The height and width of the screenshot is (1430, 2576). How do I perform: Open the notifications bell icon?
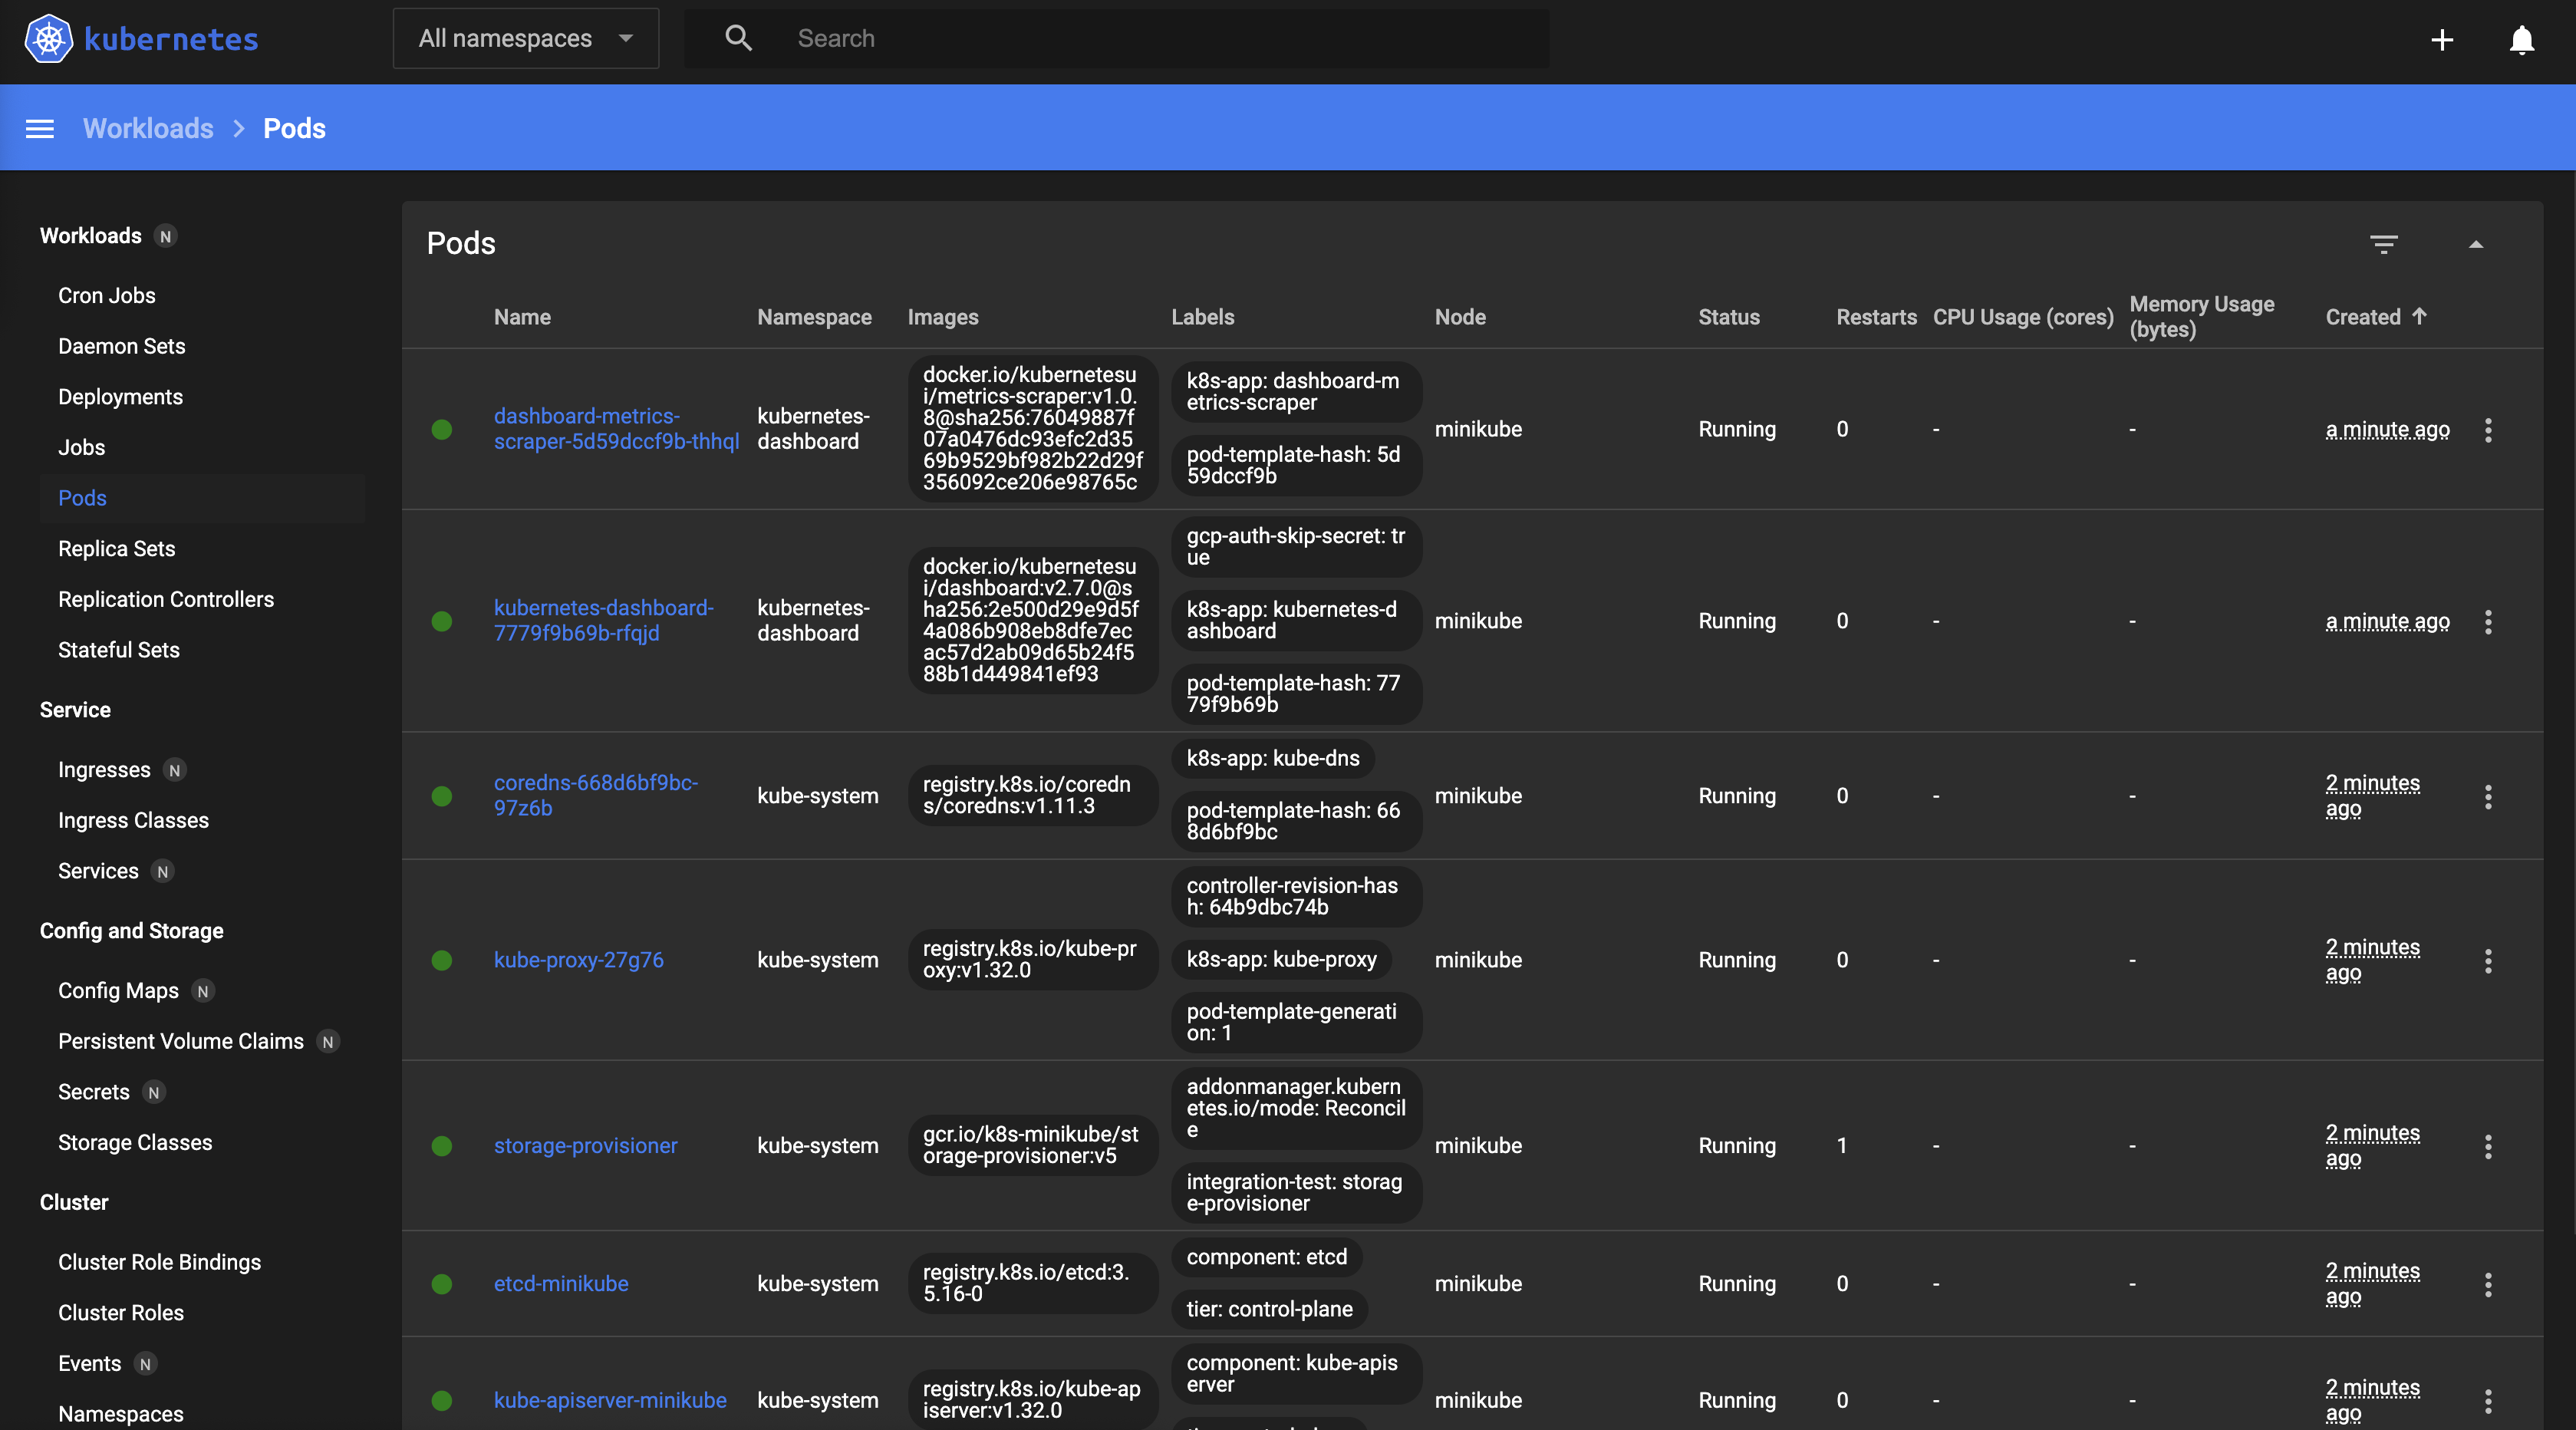coord(2522,40)
